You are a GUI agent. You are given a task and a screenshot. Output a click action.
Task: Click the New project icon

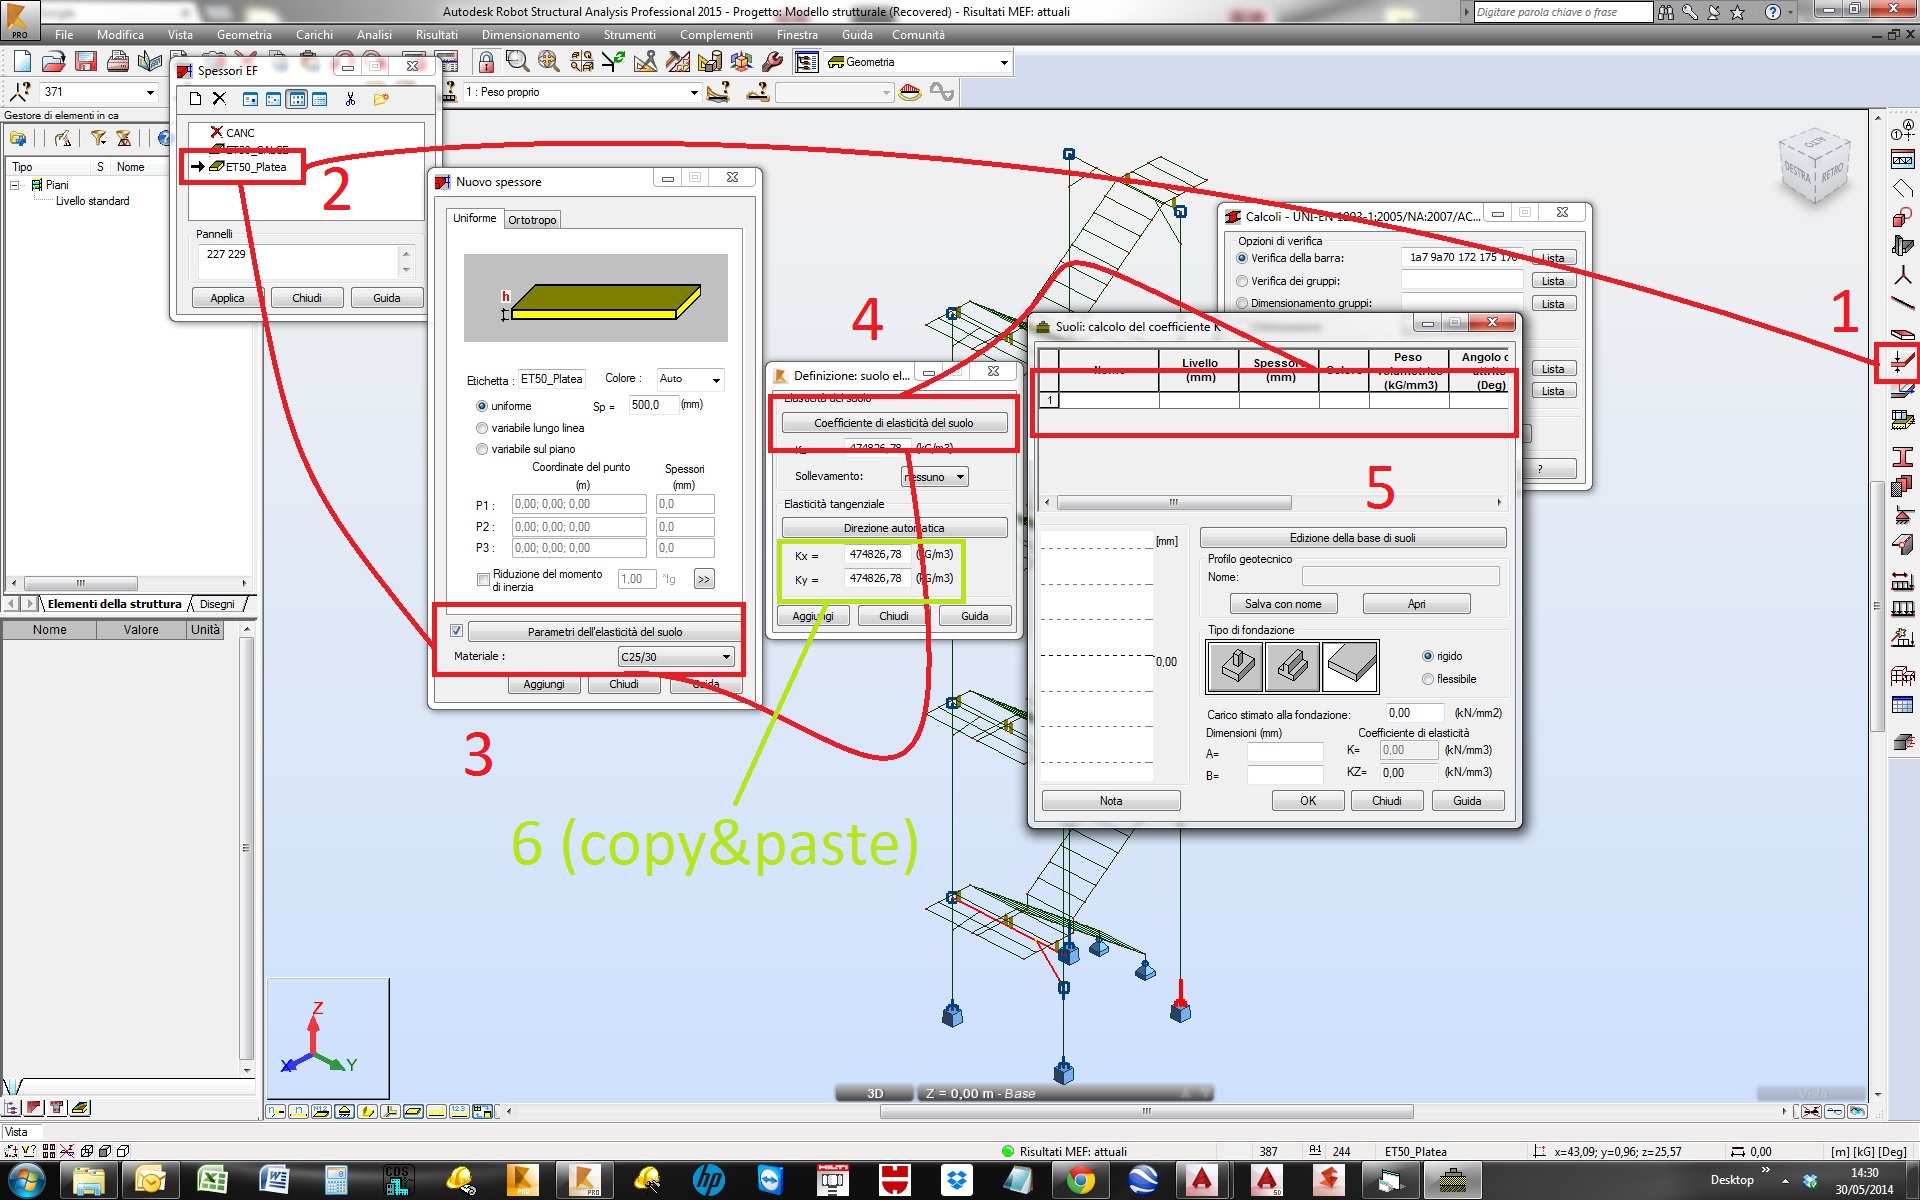pos(22,62)
